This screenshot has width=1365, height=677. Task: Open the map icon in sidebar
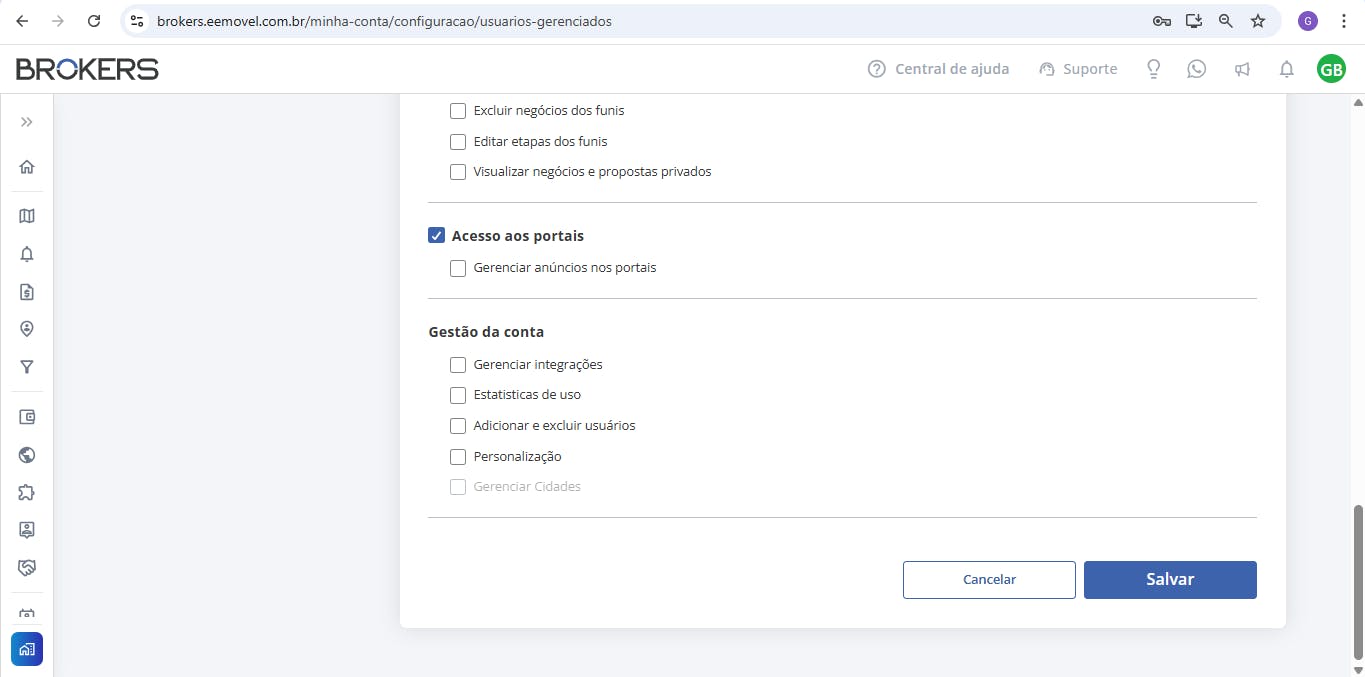coord(27,216)
